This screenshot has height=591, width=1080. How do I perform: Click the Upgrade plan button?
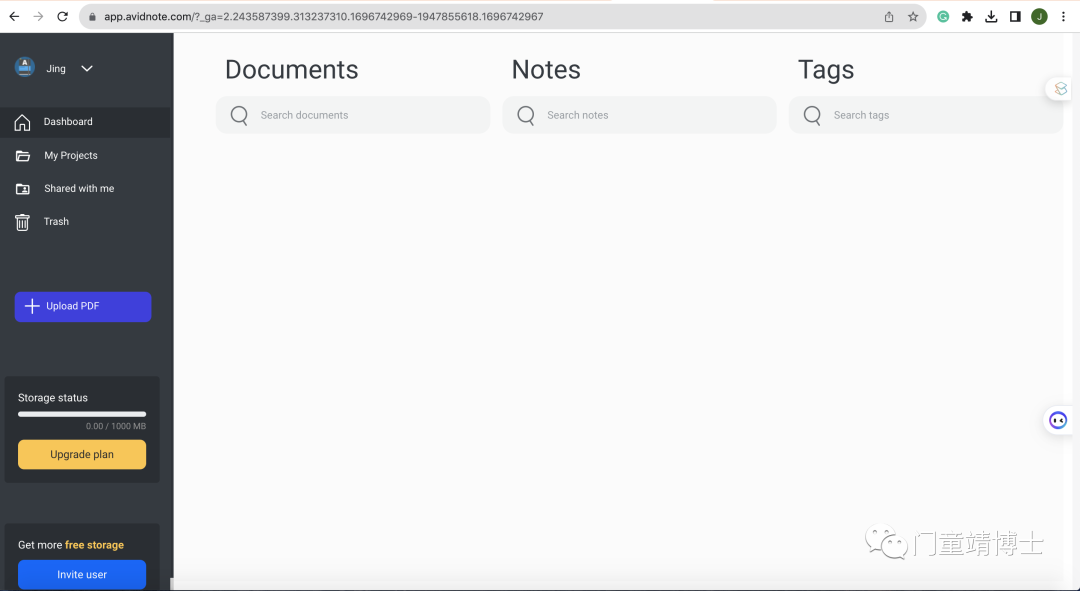pos(82,455)
